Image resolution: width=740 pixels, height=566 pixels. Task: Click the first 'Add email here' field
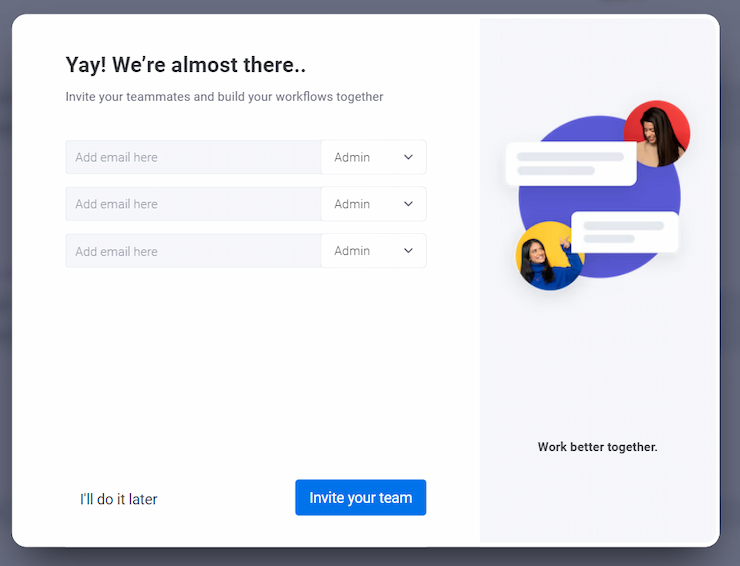click(193, 157)
